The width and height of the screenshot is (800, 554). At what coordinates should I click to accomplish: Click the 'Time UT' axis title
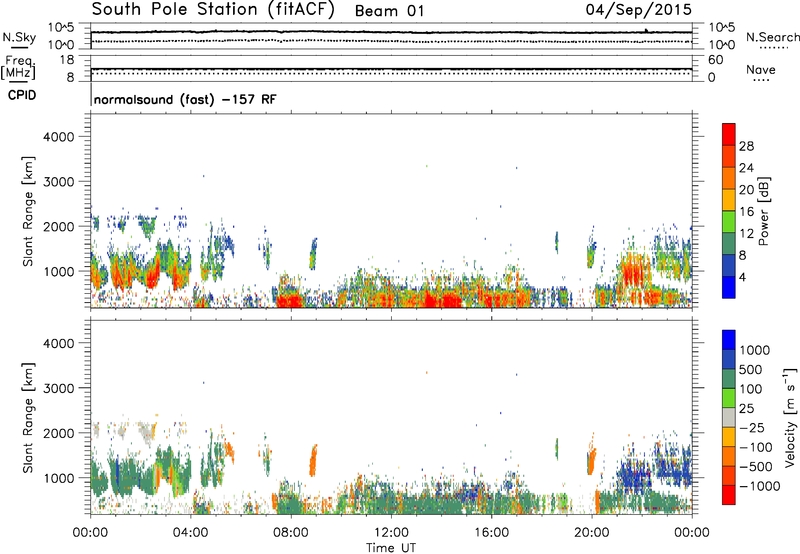point(391,548)
